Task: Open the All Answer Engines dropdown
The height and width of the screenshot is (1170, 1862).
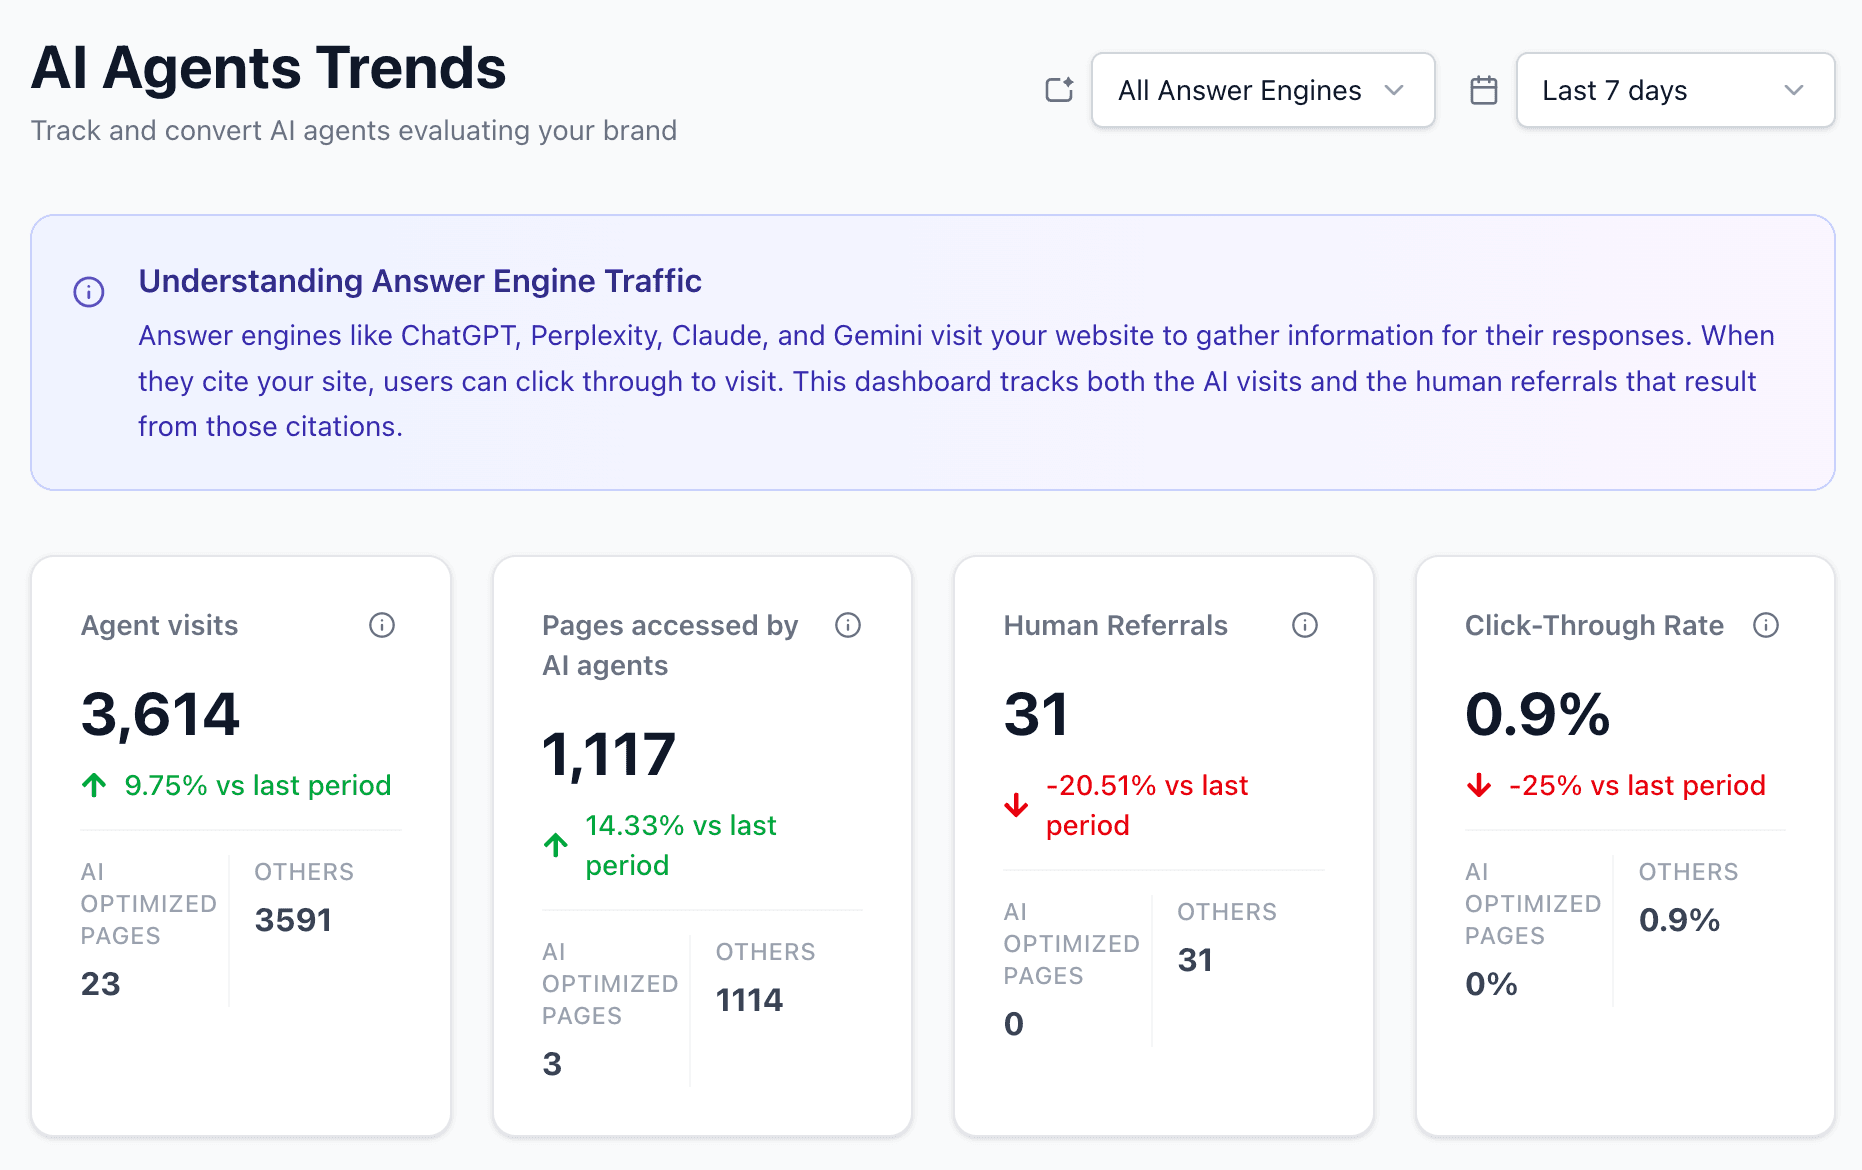Action: click(x=1262, y=89)
